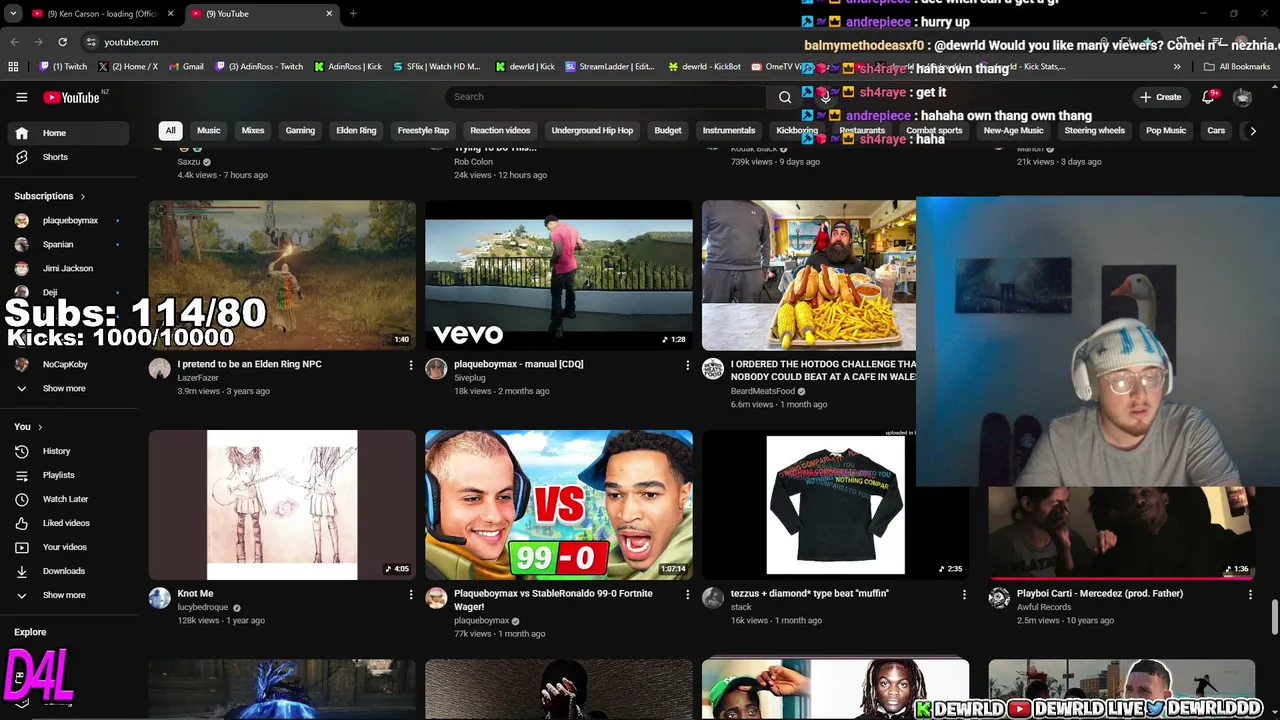Open the StreamLadder bookmark
Viewport: 1280px width, 720px height.
(x=610, y=67)
